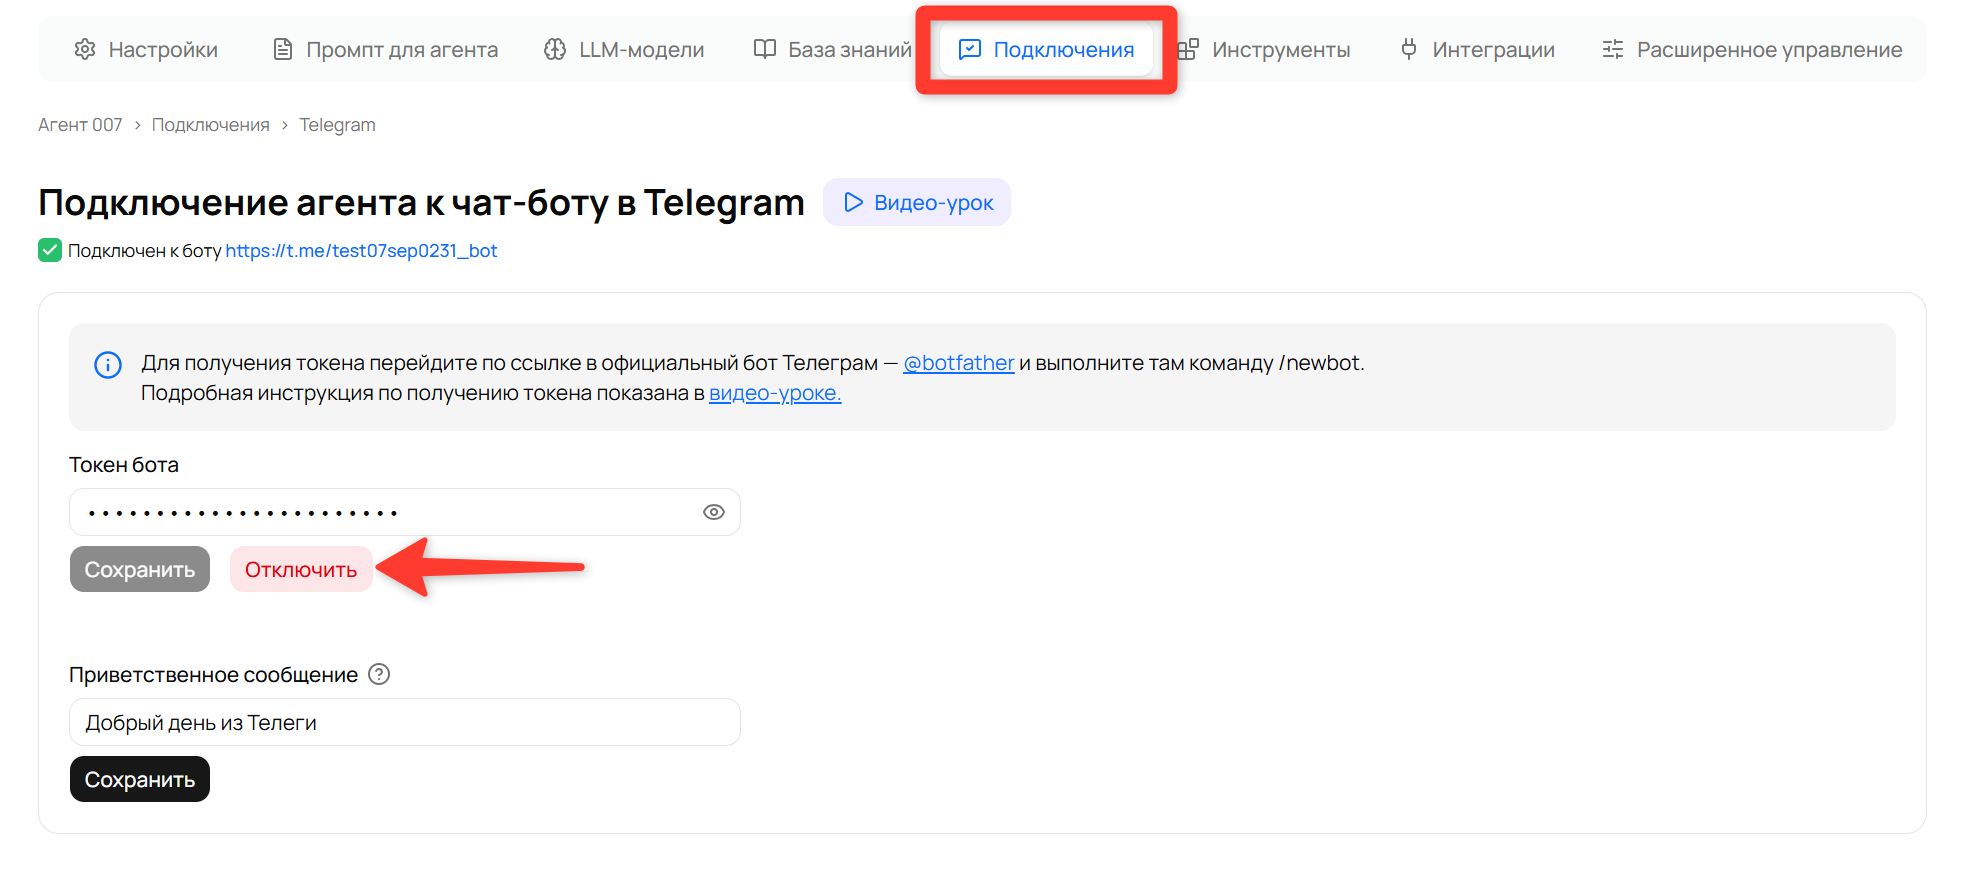Switch to Промпт для агента tab
This screenshot has height=872, width=1972.
tap(385, 49)
